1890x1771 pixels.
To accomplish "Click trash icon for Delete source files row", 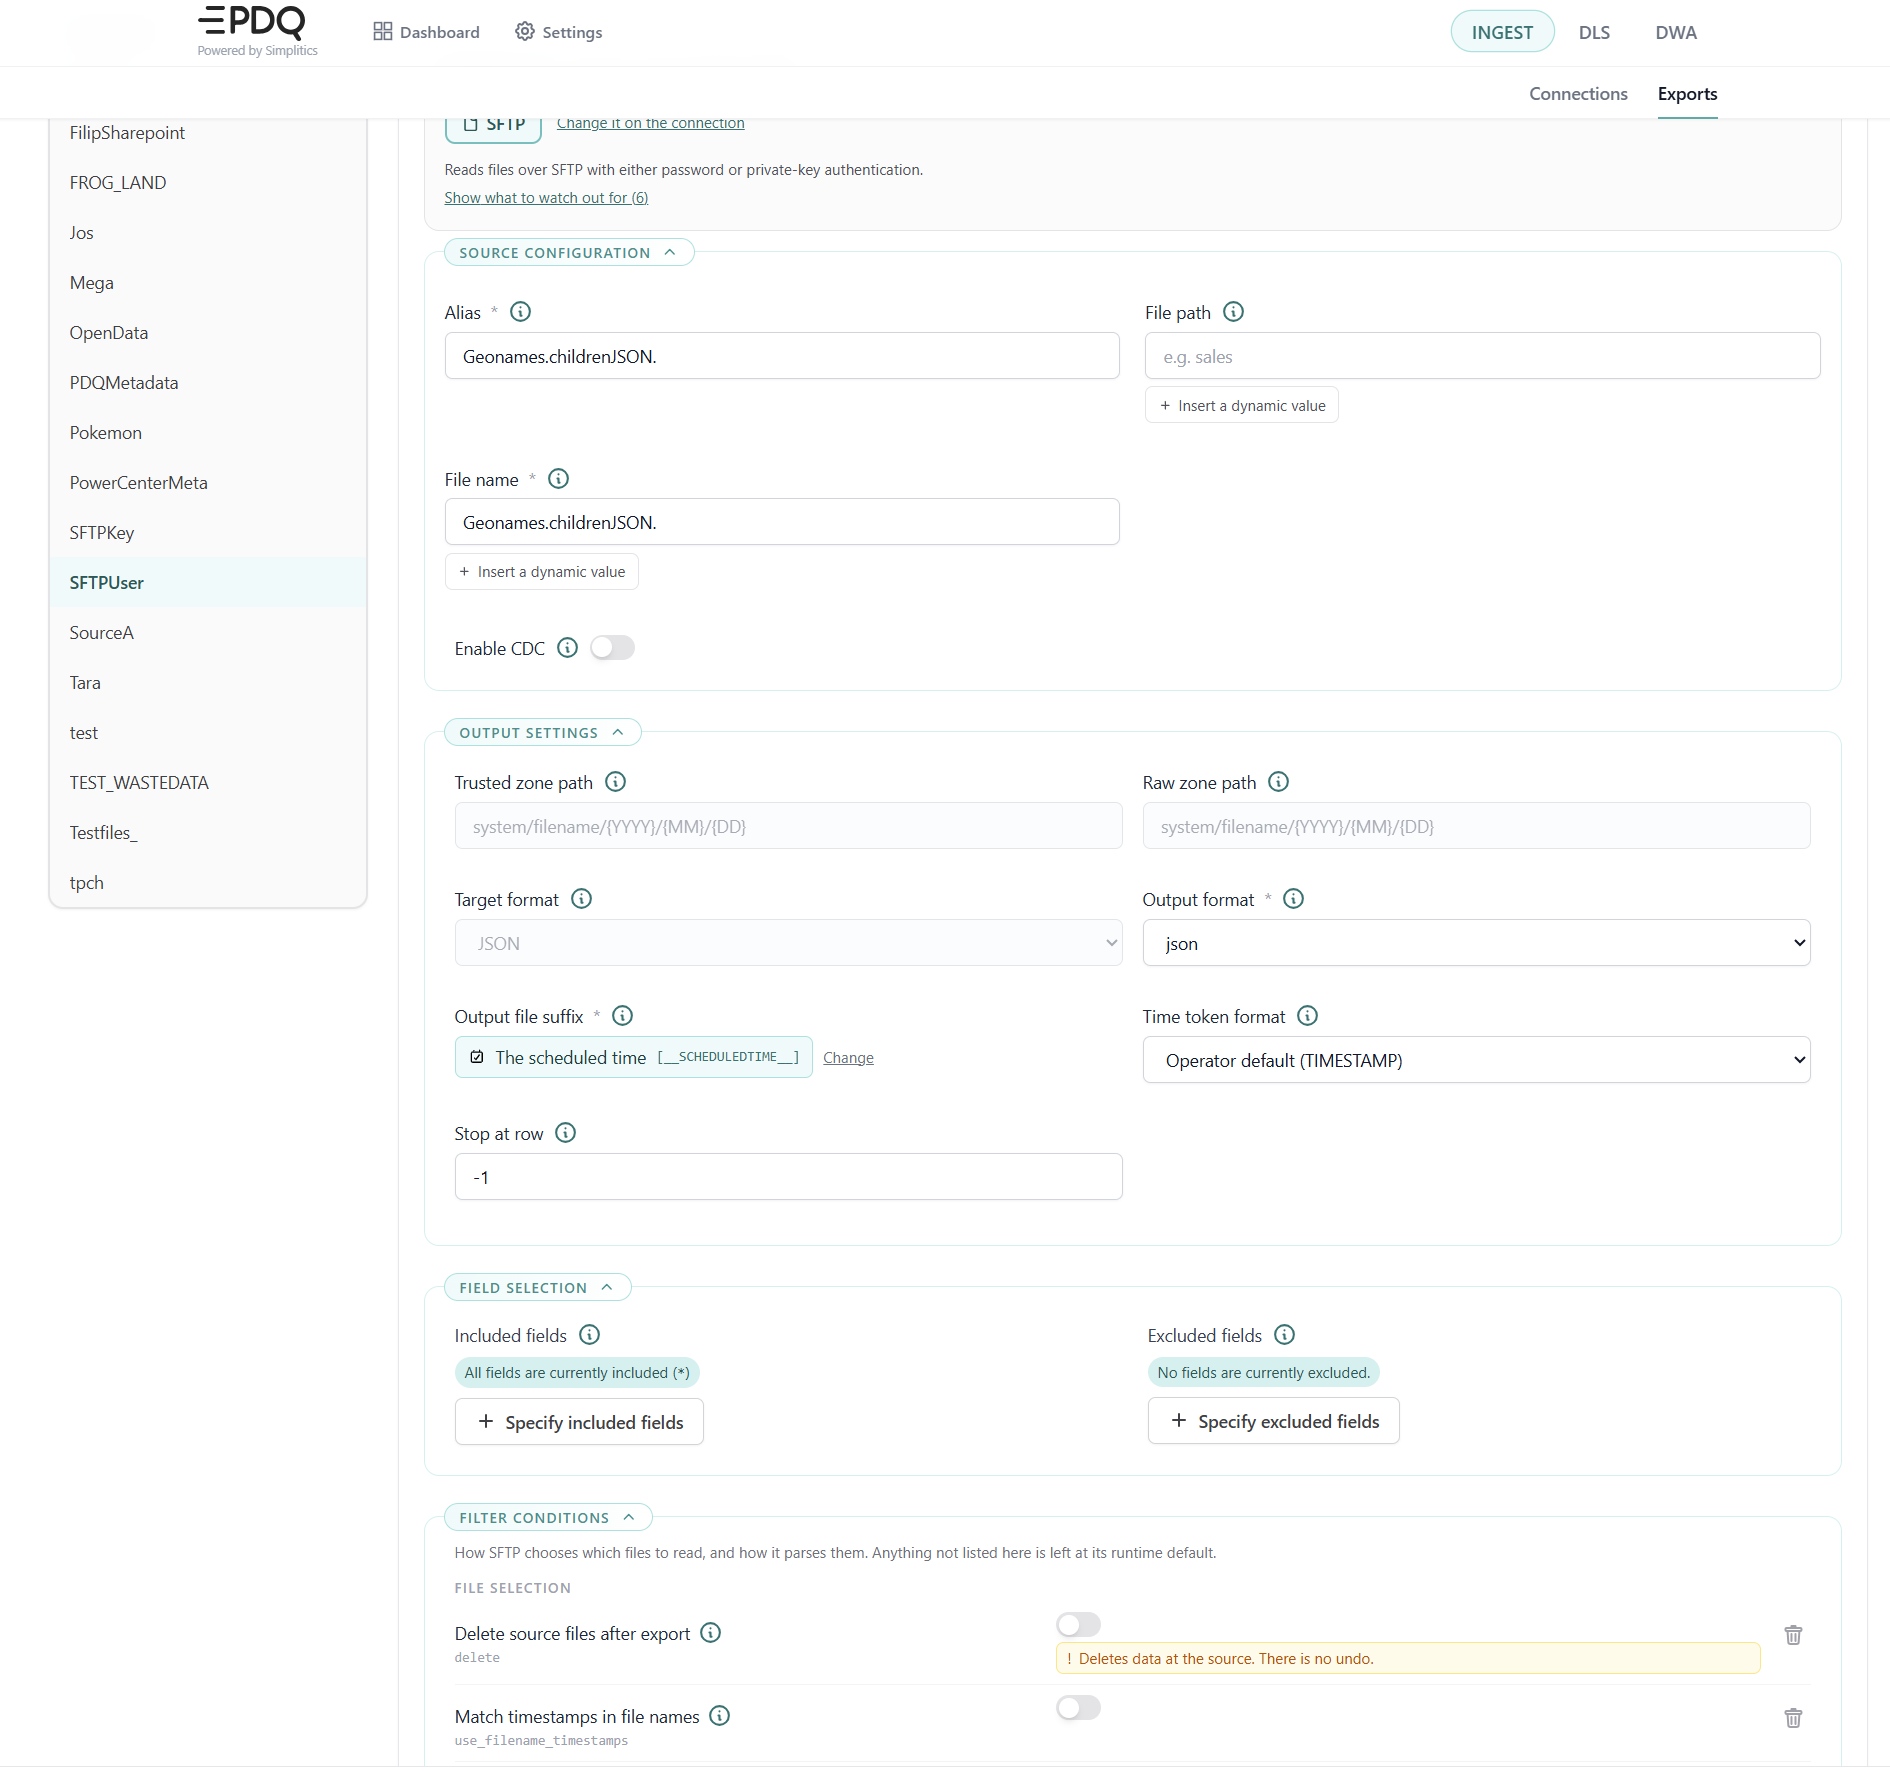I will 1794,1635.
